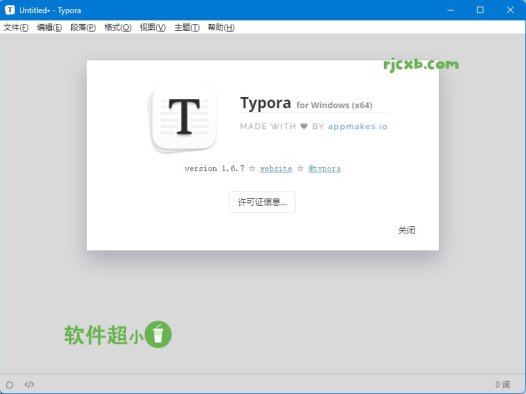Follow the website link

276,168
